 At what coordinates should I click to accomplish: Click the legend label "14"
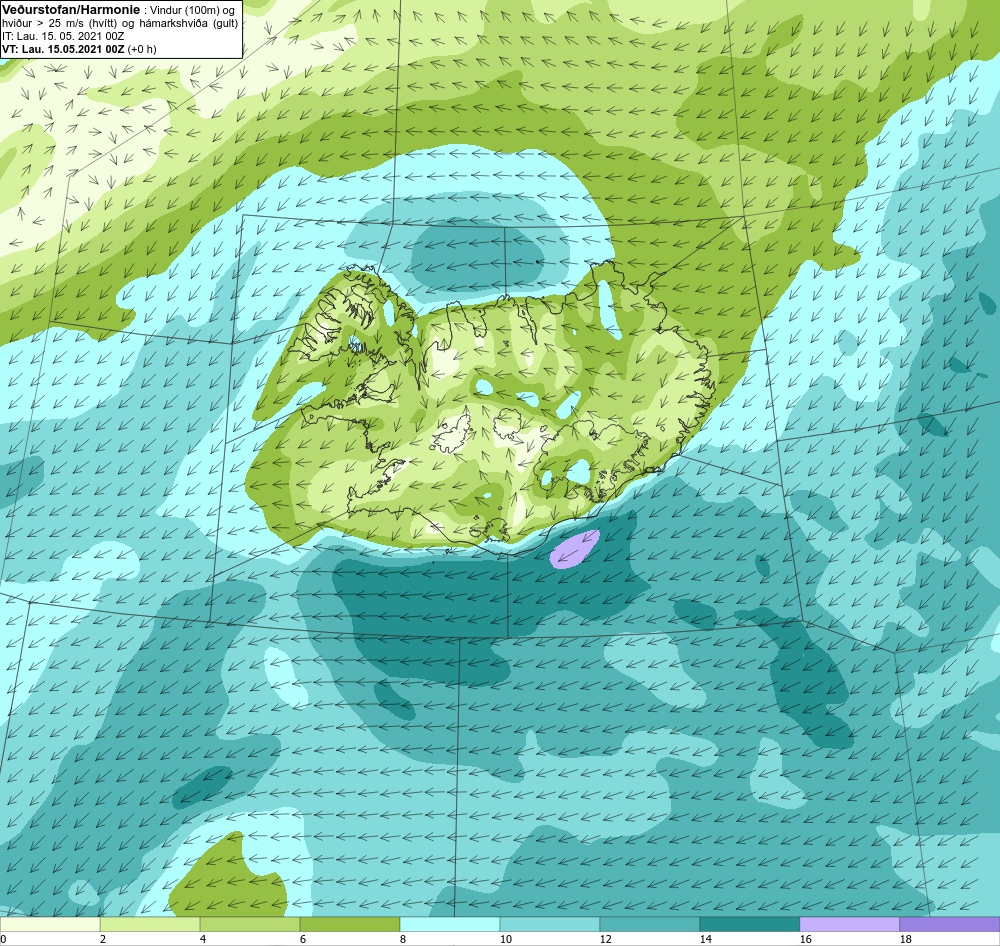coord(705,939)
